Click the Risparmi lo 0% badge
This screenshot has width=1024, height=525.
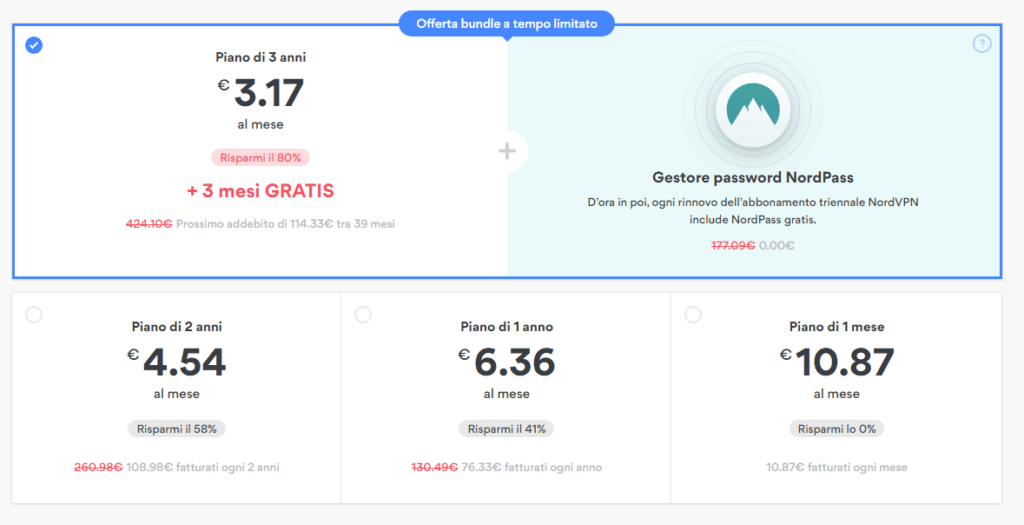837,429
